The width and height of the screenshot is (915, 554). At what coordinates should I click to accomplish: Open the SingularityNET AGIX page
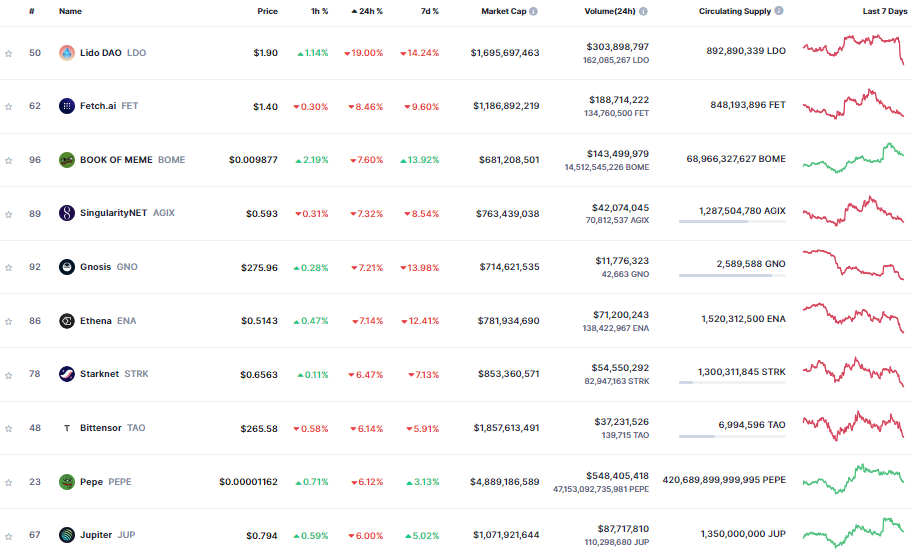click(127, 213)
